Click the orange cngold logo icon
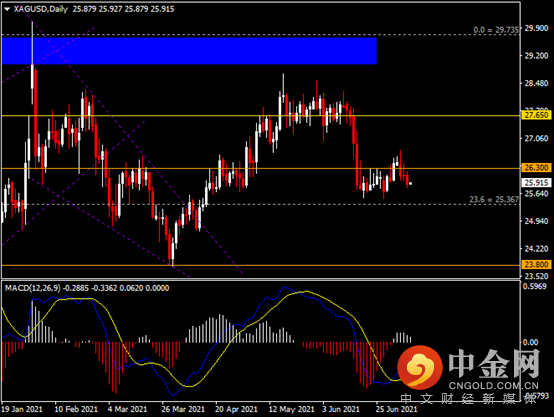 pyautogui.click(x=420, y=367)
